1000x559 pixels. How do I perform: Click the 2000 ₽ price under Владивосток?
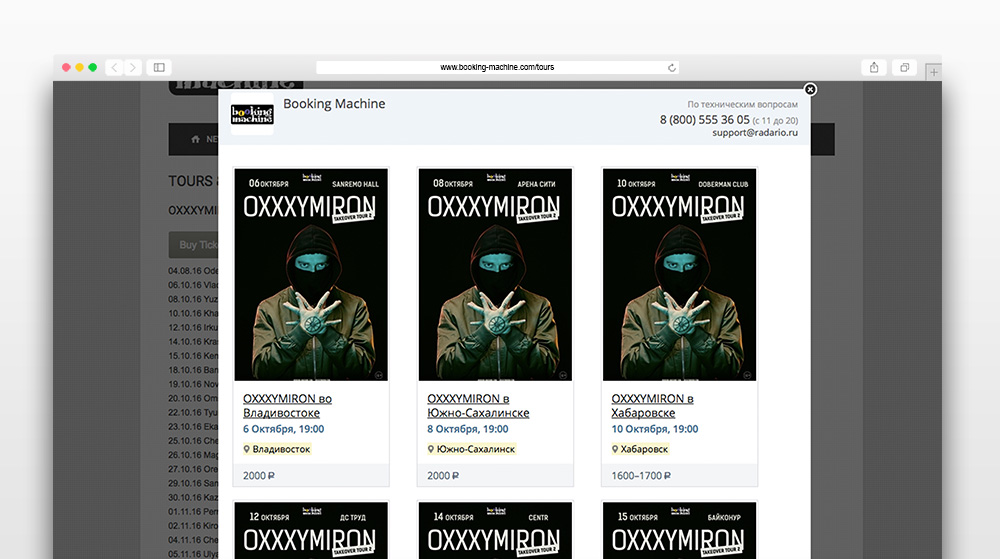tap(258, 476)
